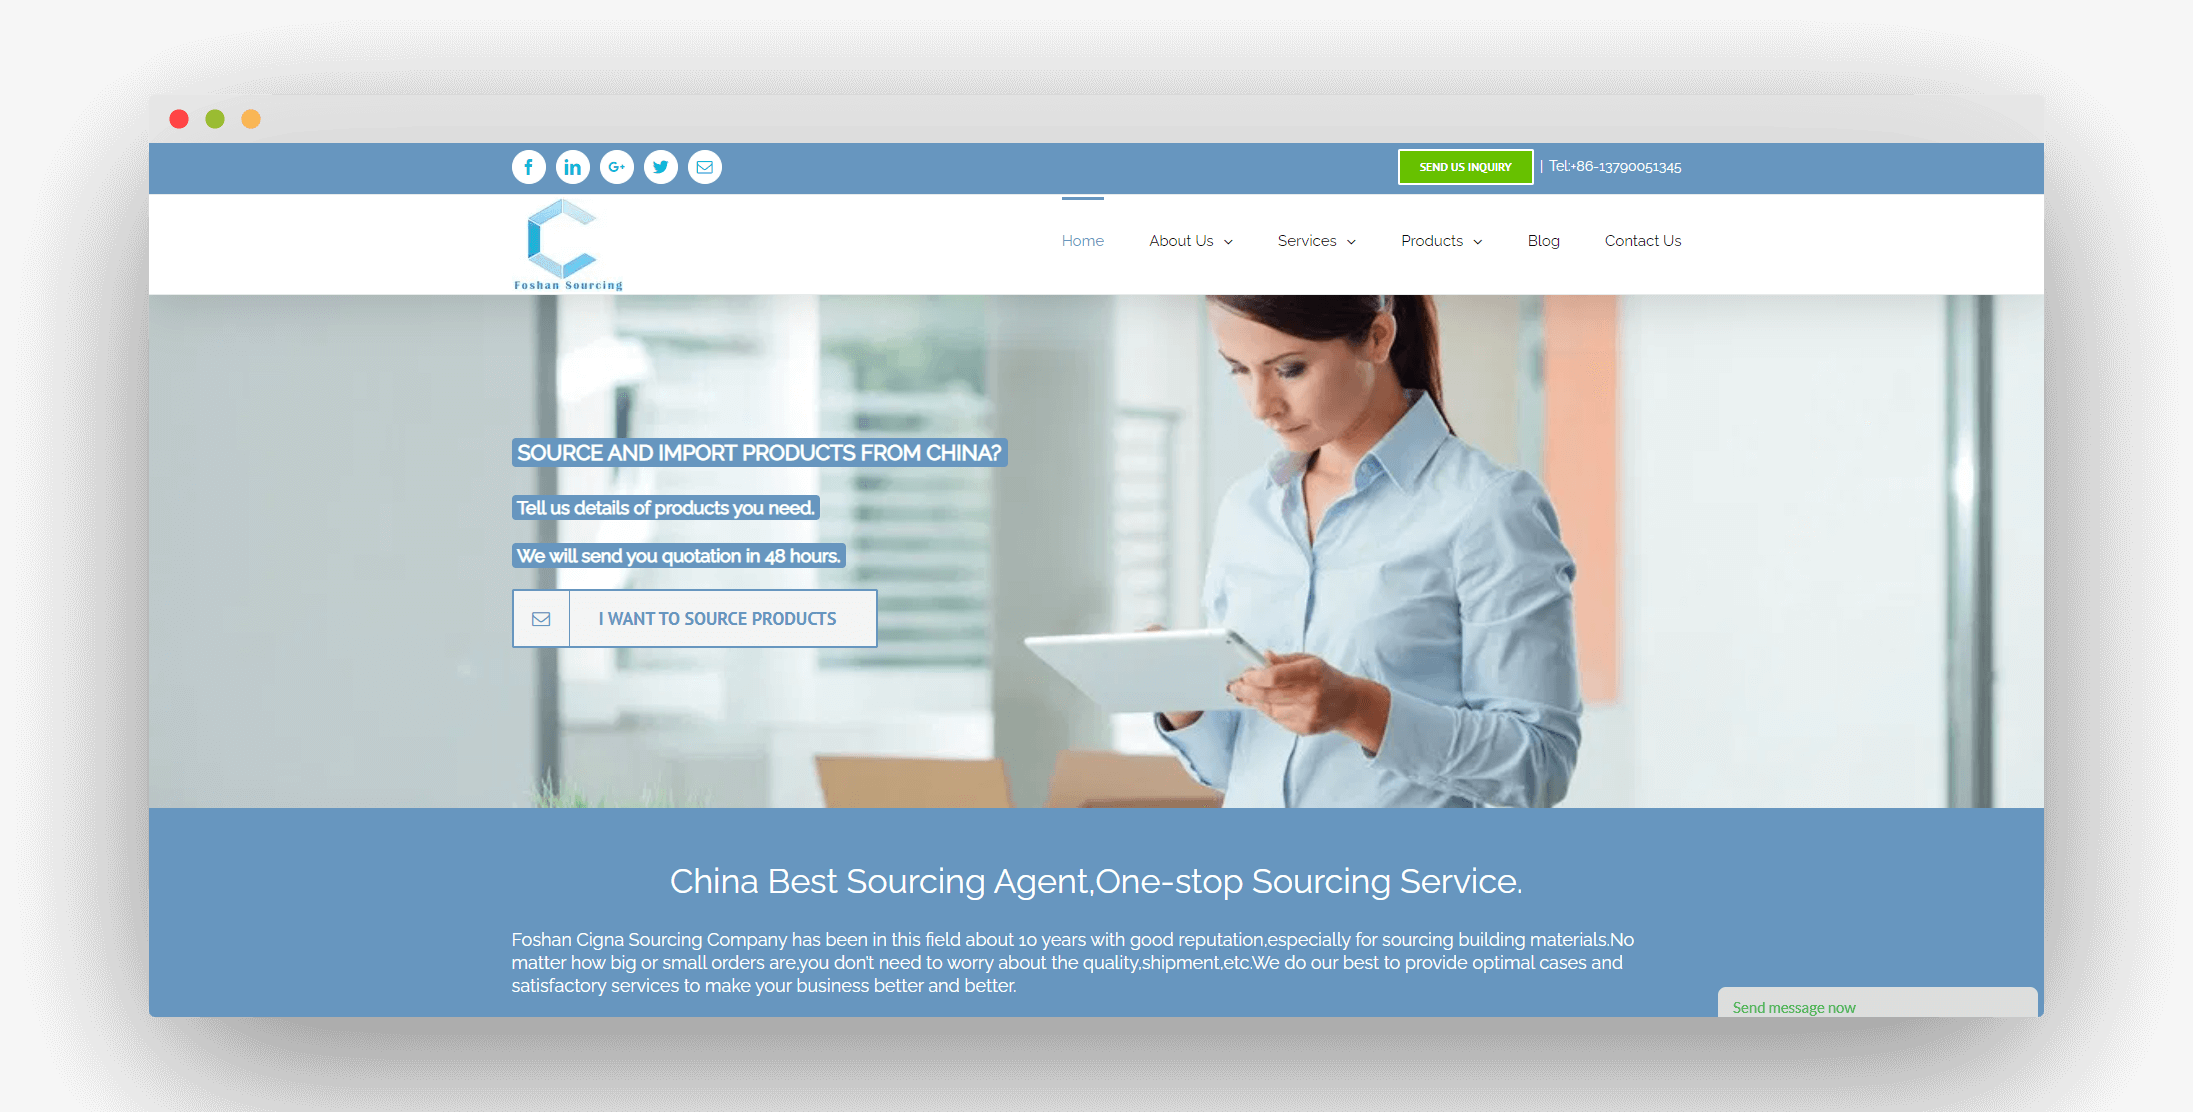Select the Twitter bird icon
2193x1112 pixels.
click(659, 166)
